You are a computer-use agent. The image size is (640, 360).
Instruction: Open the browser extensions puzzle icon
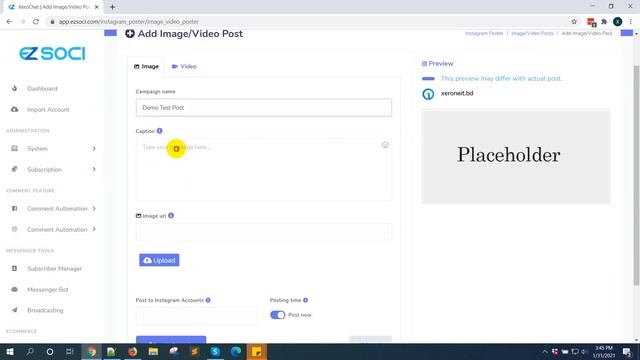click(604, 22)
